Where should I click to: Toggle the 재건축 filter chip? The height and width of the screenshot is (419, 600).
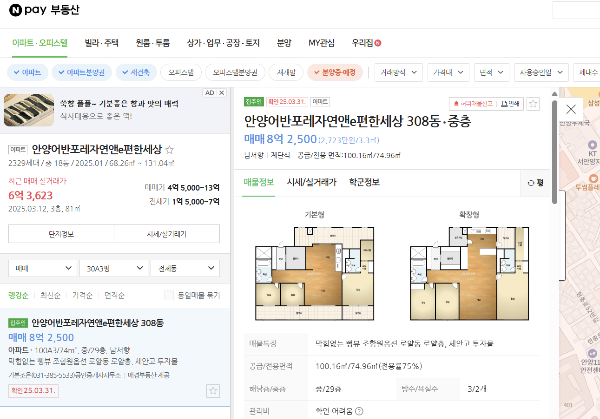136,72
